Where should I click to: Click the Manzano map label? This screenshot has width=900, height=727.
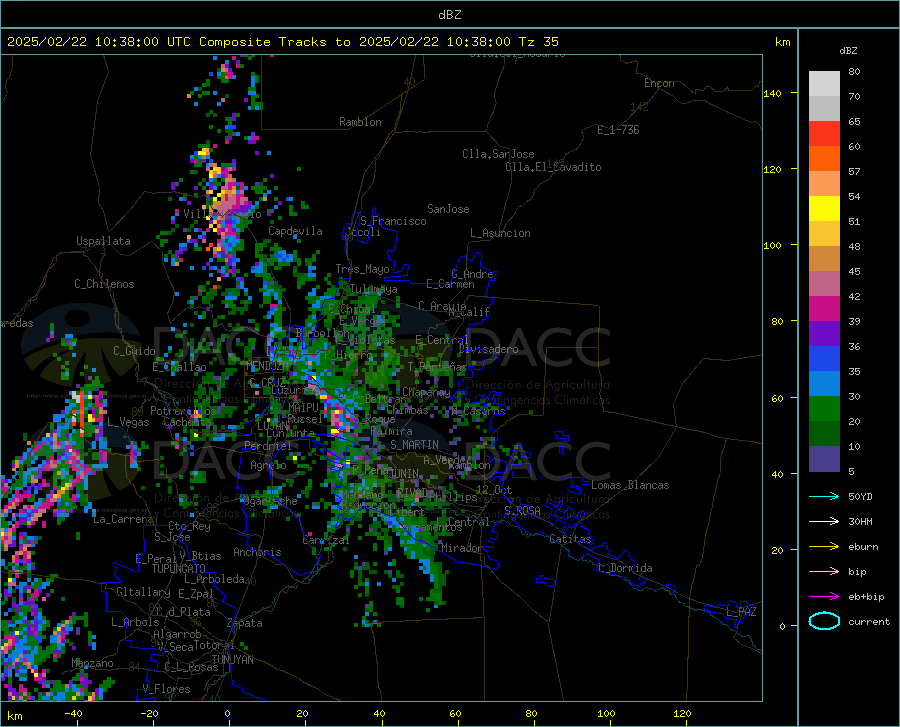click(x=92, y=663)
